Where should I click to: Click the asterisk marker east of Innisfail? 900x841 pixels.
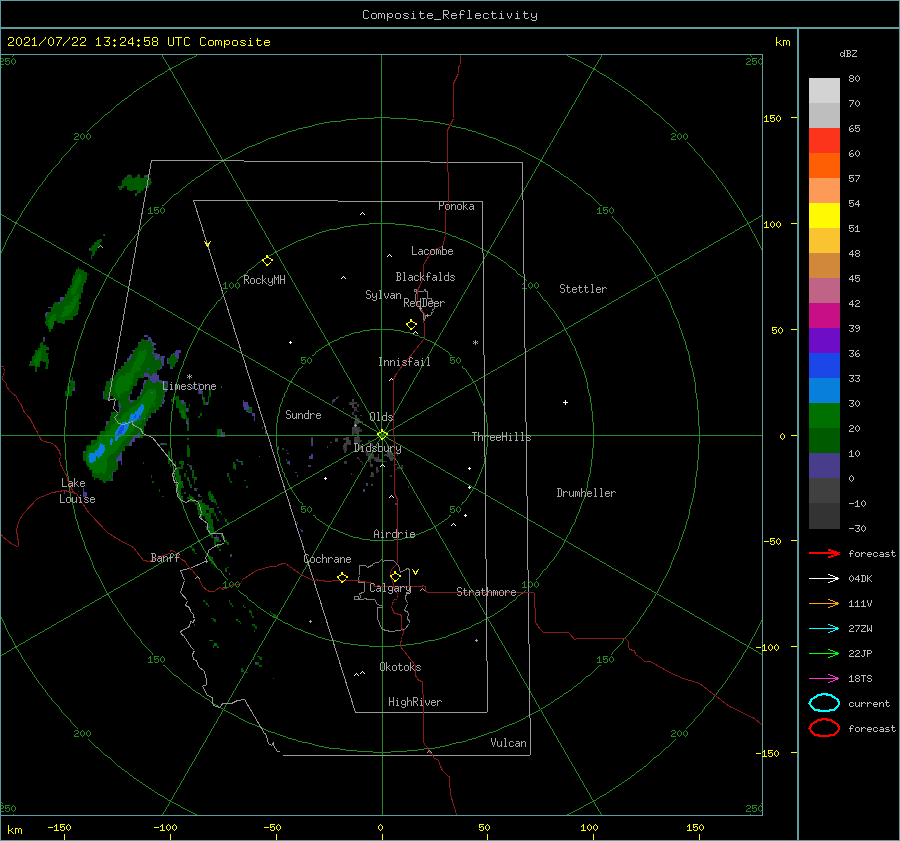tap(475, 343)
